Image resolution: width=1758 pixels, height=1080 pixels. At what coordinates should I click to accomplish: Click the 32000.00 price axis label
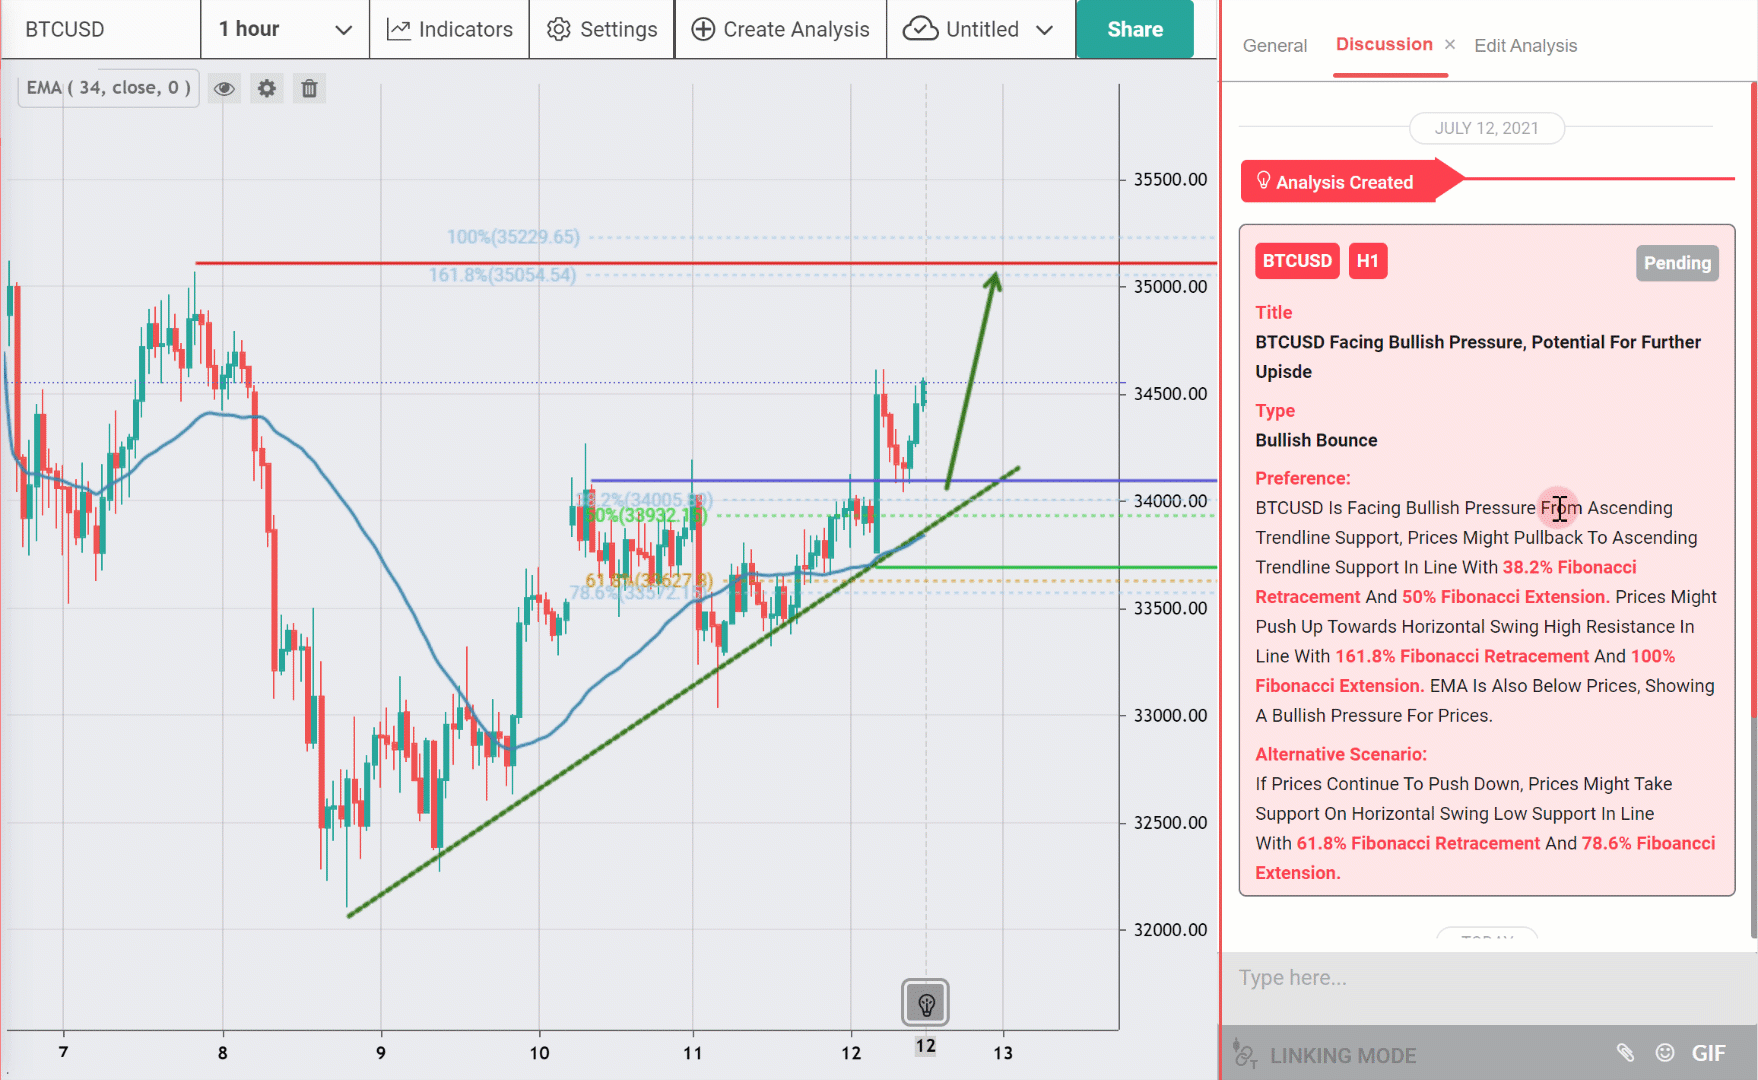[x=1170, y=930]
